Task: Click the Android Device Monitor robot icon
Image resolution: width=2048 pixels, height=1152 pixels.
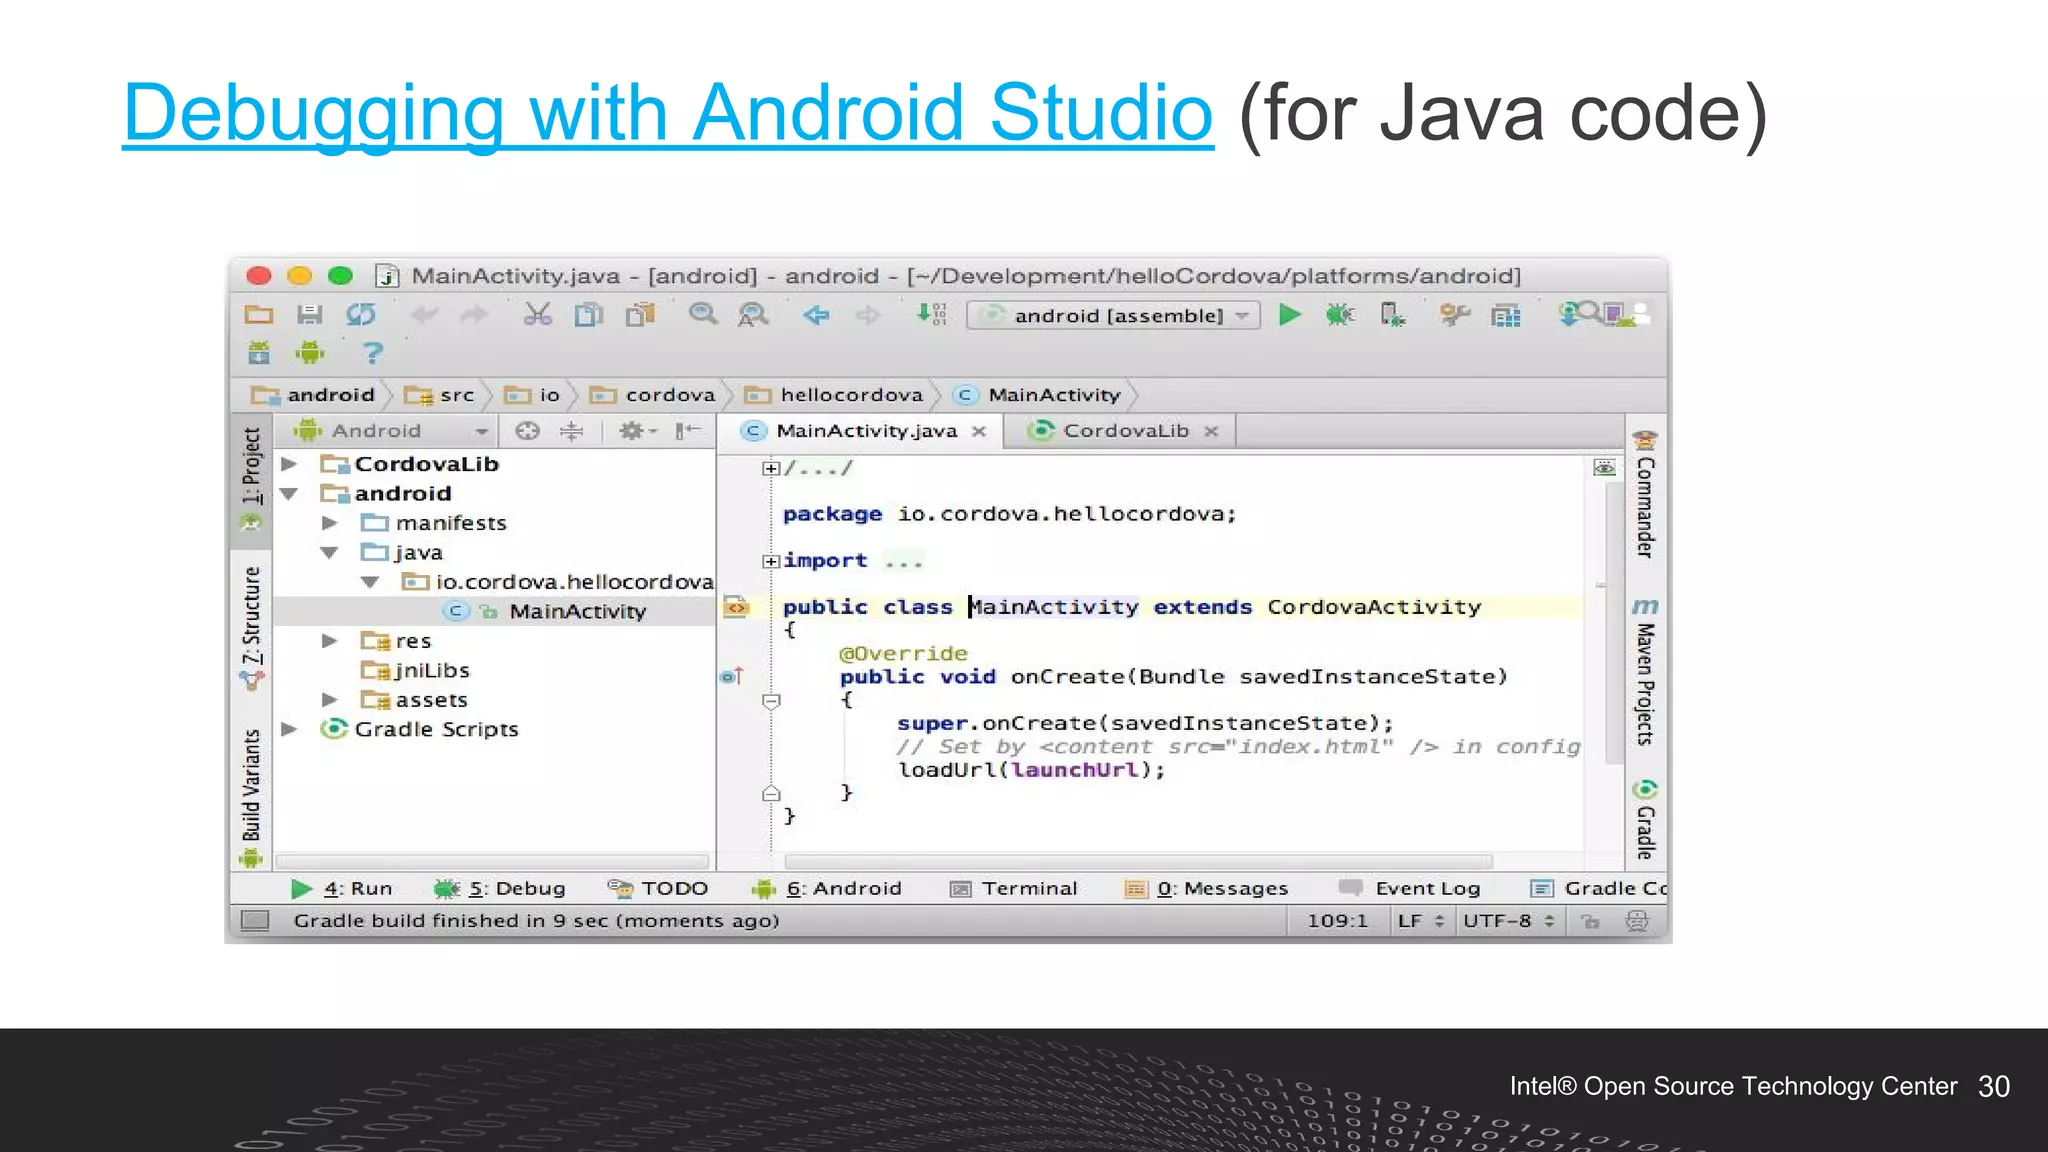Action: pos(310,352)
